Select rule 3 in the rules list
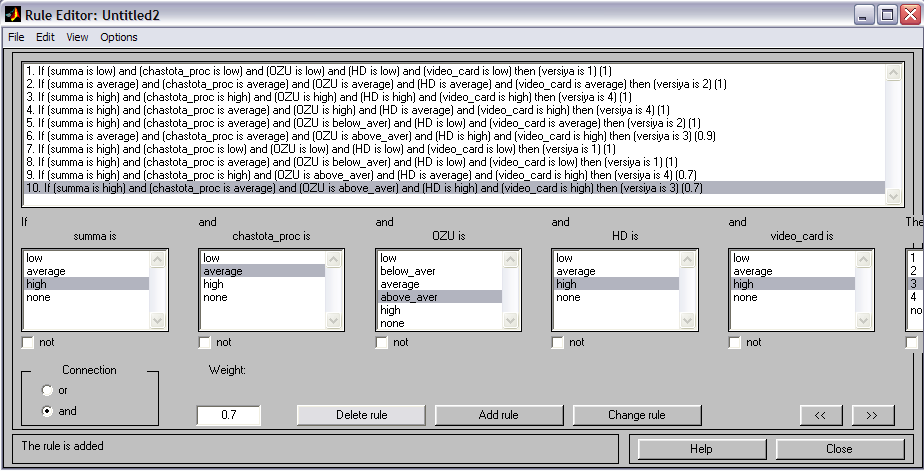Screen dimensions: 924x471 (454, 97)
